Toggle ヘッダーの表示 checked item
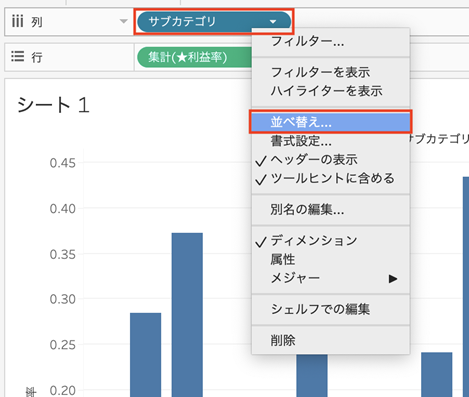The width and height of the screenshot is (469, 397). click(331, 160)
